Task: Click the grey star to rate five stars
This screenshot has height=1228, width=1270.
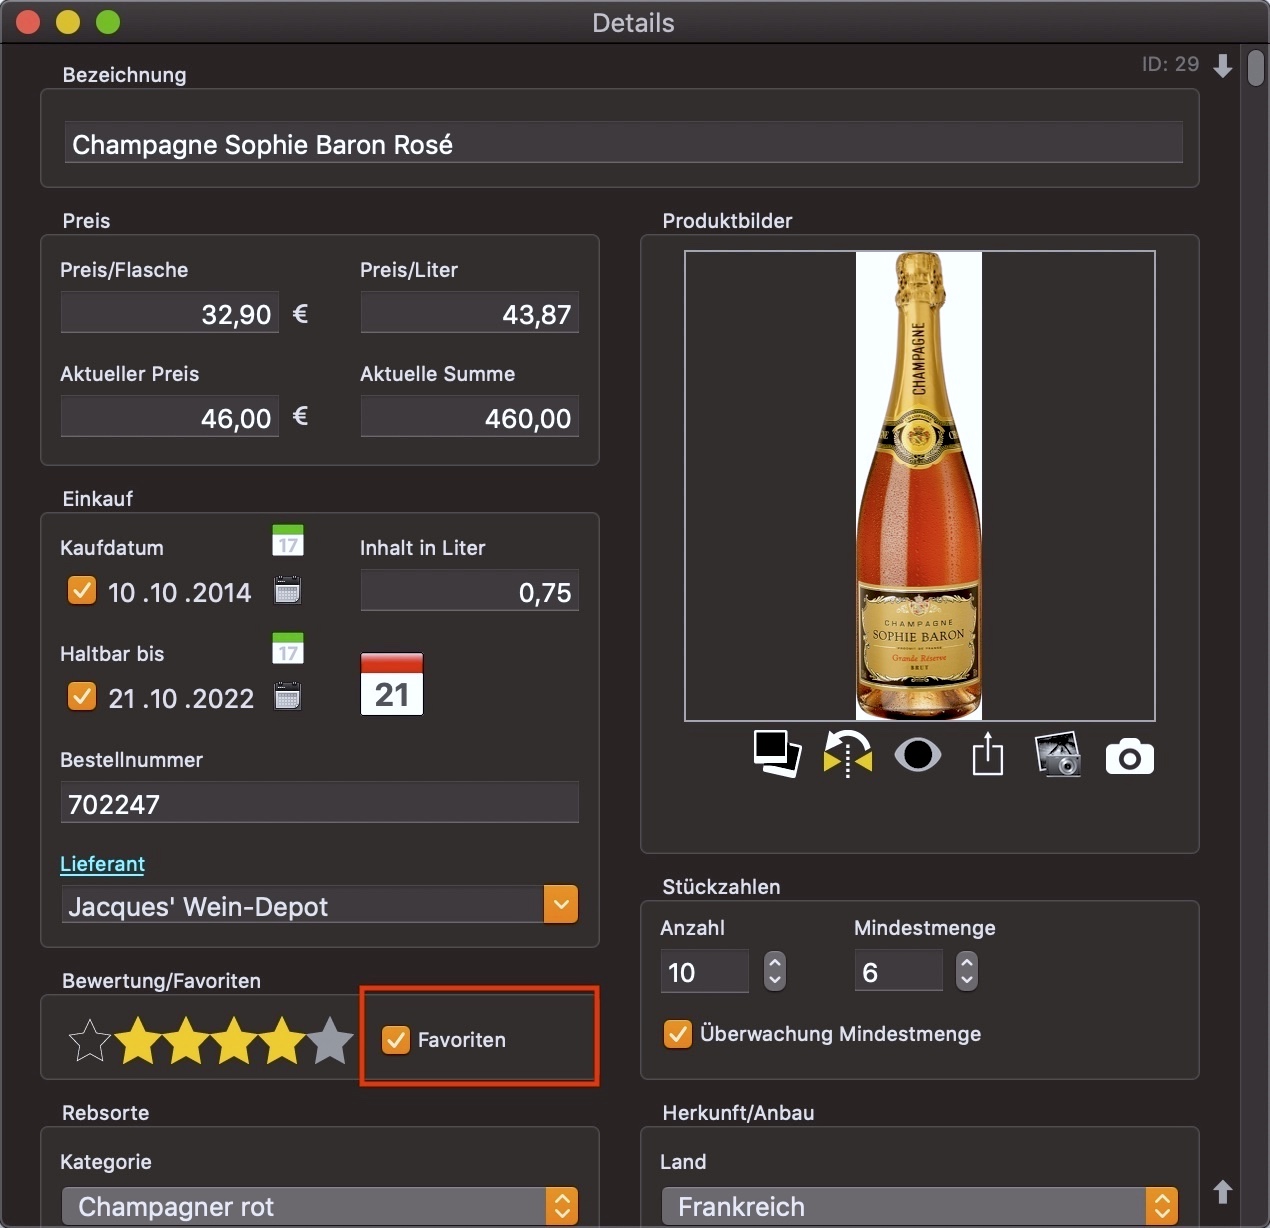Action: click(x=330, y=1040)
